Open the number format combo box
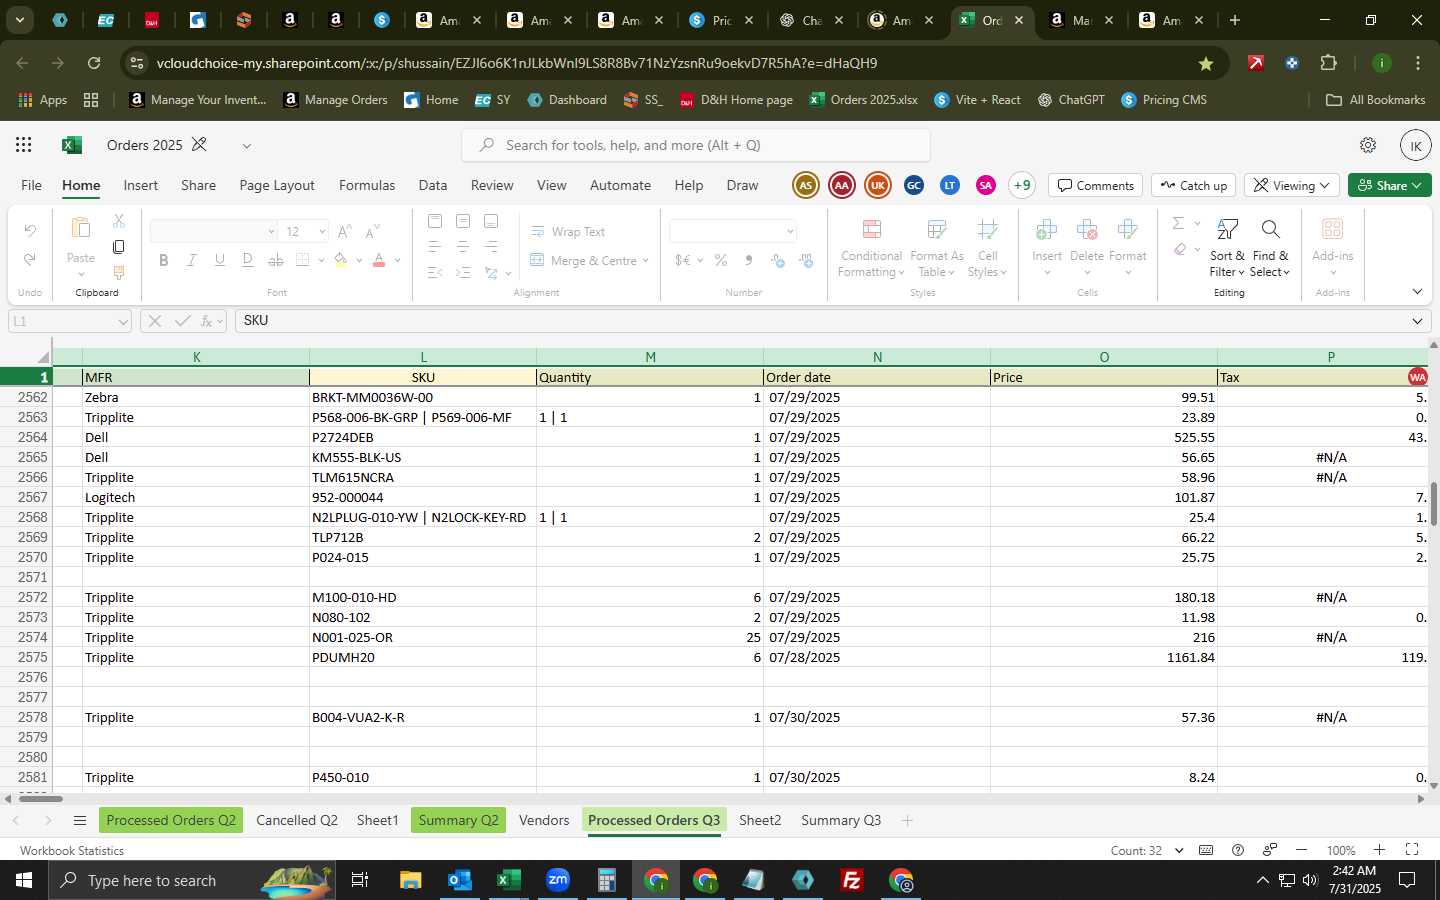Screen dimensions: 1440x900 click(733, 231)
